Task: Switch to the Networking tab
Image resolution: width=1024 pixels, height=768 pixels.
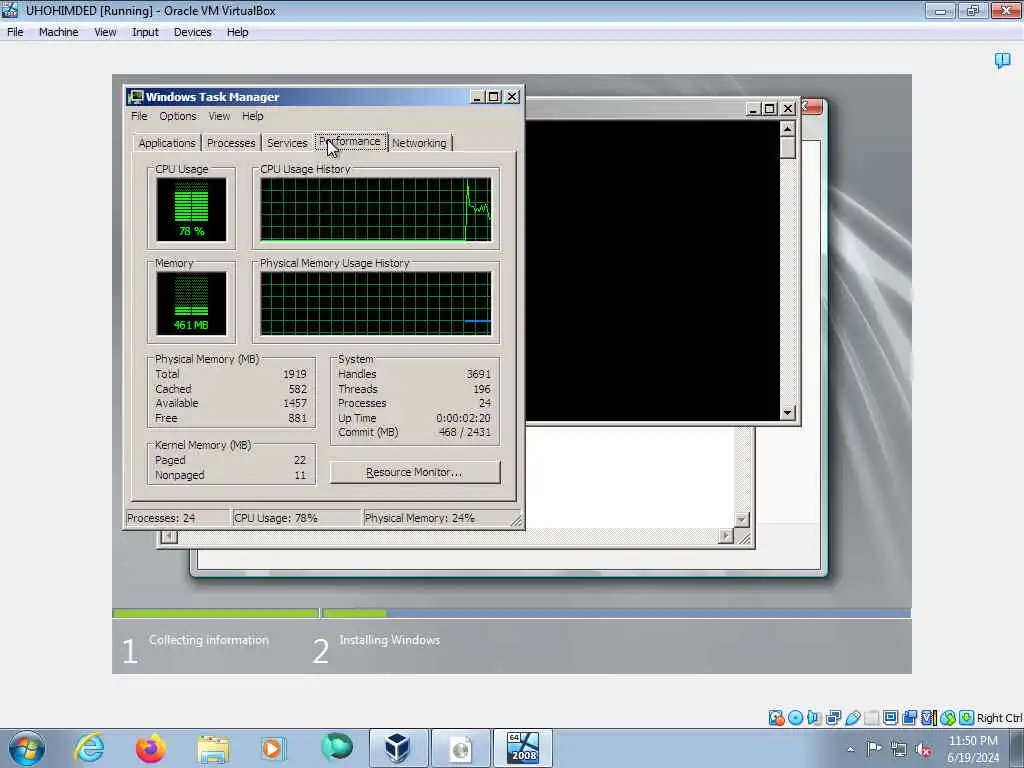Action: pos(419,143)
